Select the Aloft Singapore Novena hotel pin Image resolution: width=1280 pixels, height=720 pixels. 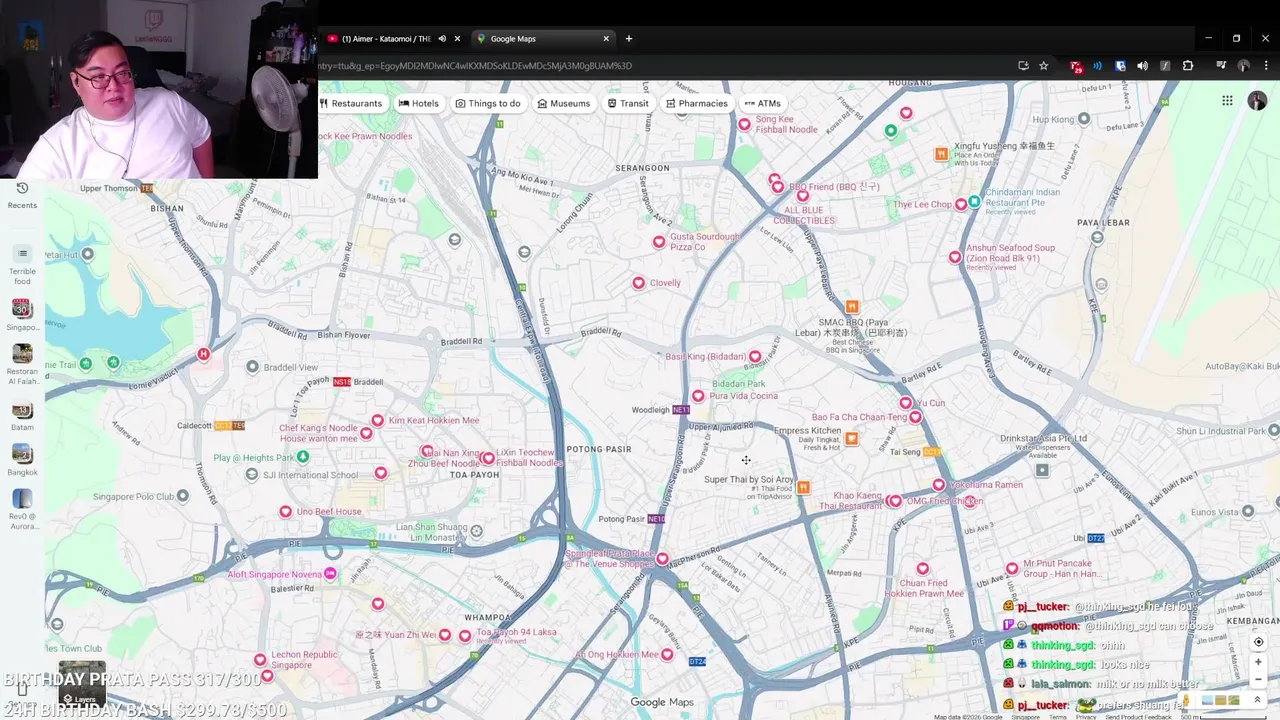330,574
